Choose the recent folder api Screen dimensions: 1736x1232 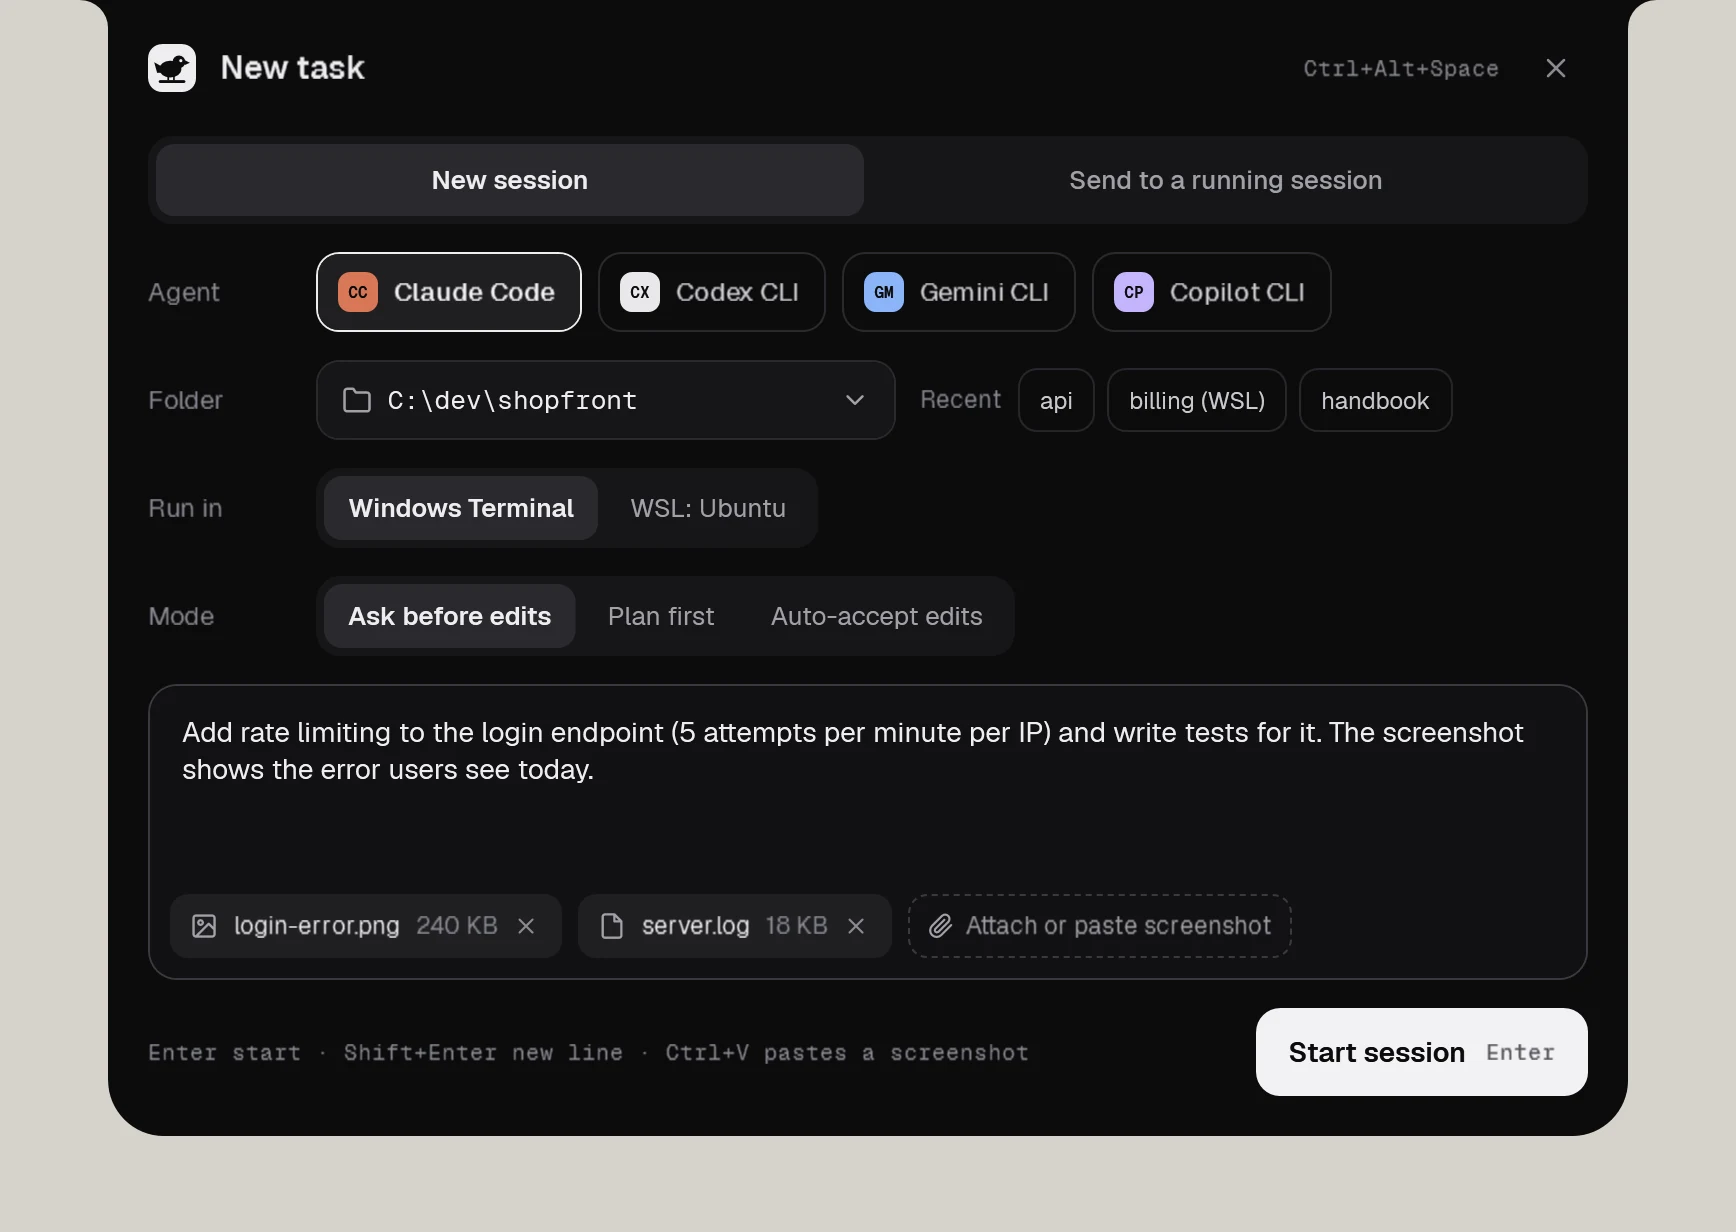1056,400
